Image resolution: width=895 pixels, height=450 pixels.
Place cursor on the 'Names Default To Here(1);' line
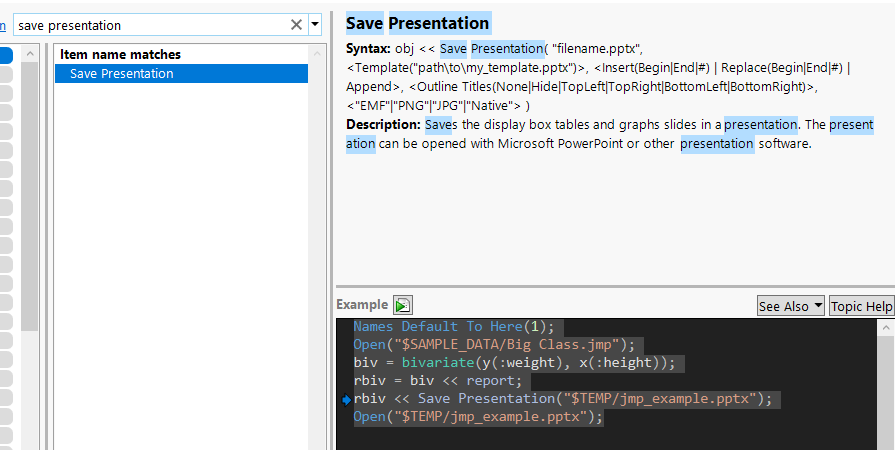point(459,327)
